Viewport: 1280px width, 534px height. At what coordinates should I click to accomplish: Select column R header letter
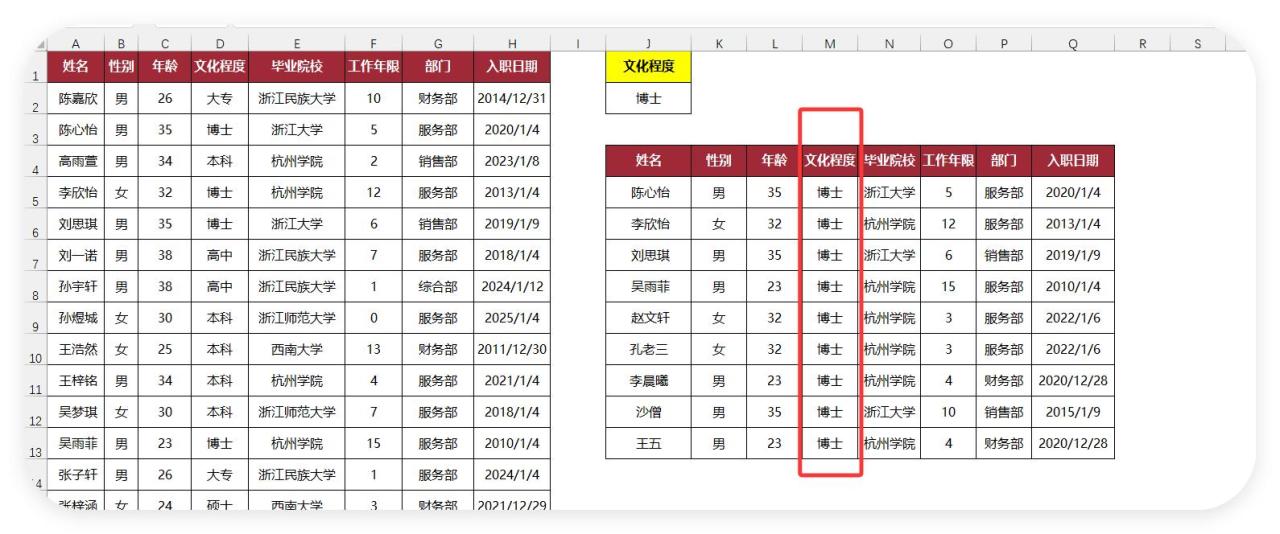pos(1142,44)
